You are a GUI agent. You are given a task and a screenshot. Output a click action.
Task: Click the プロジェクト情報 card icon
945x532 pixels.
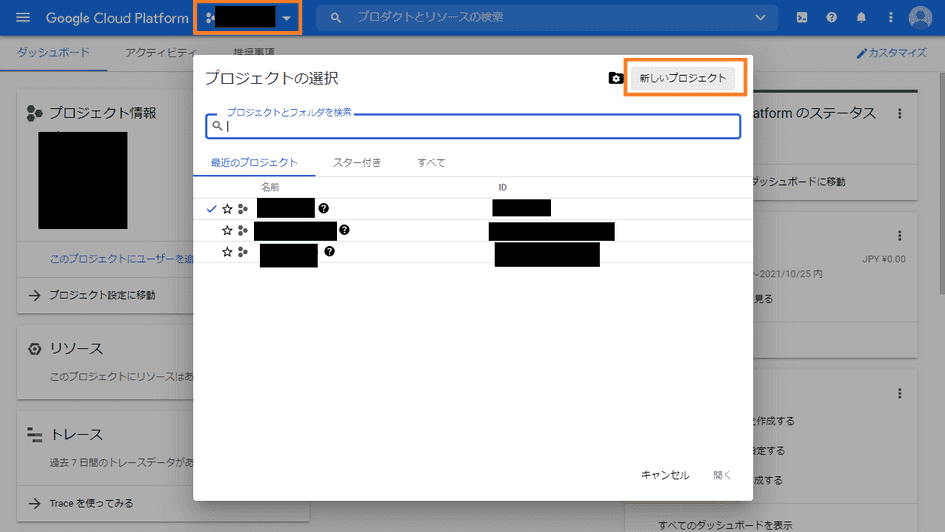tap(34, 113)
